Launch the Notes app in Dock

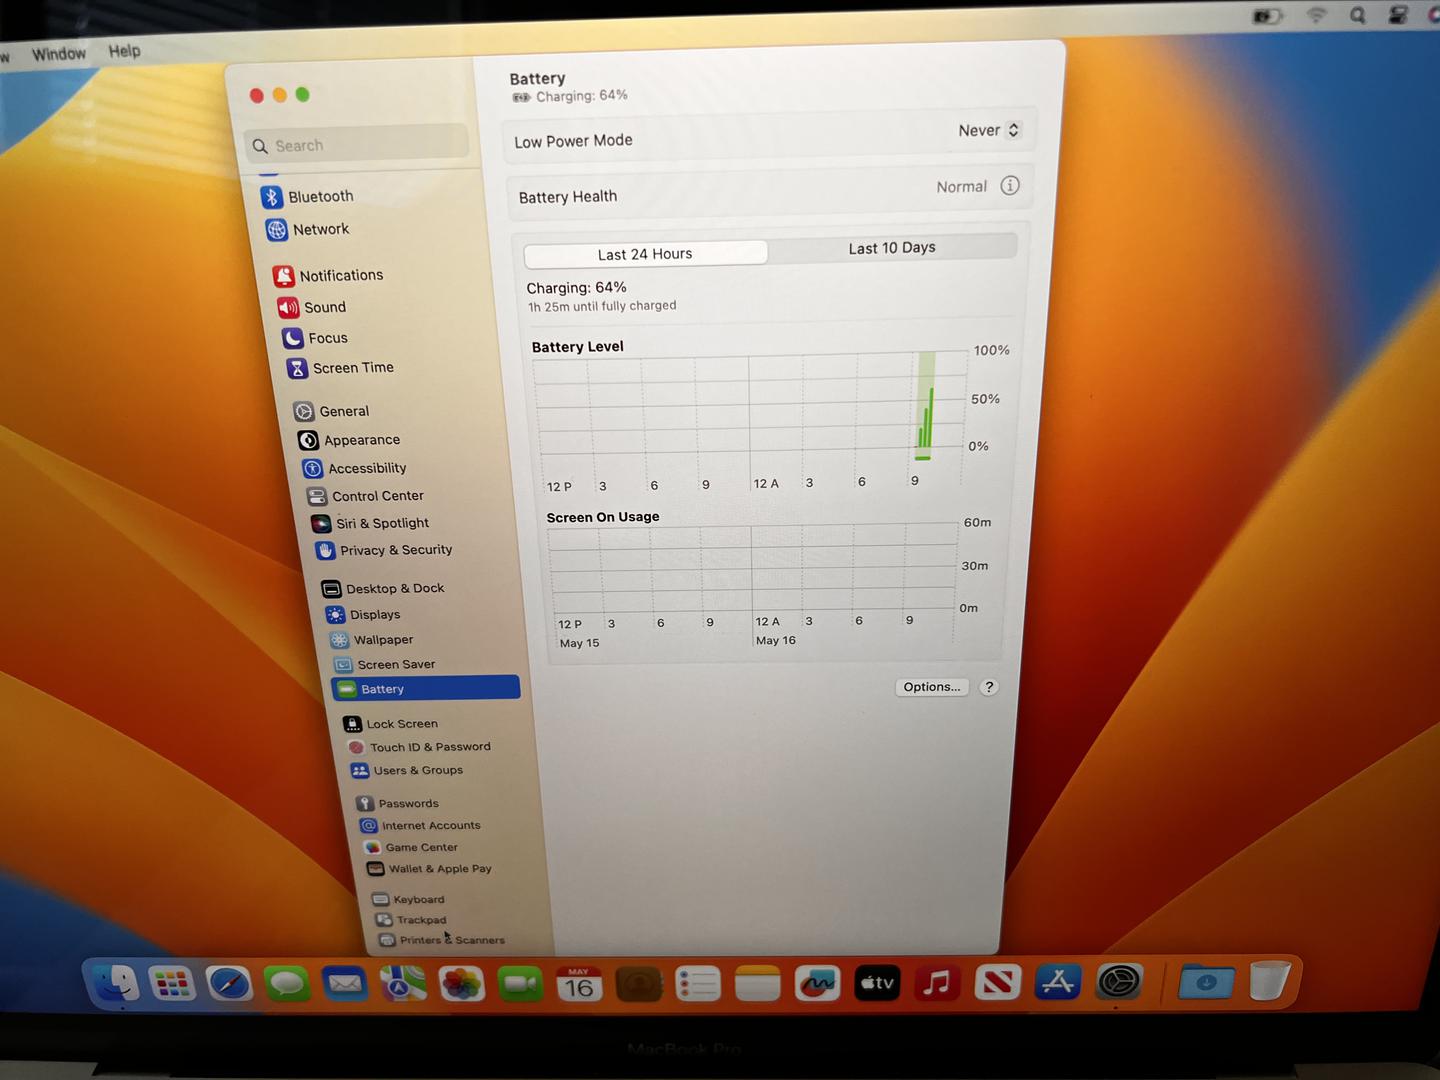tap(757, 984)
